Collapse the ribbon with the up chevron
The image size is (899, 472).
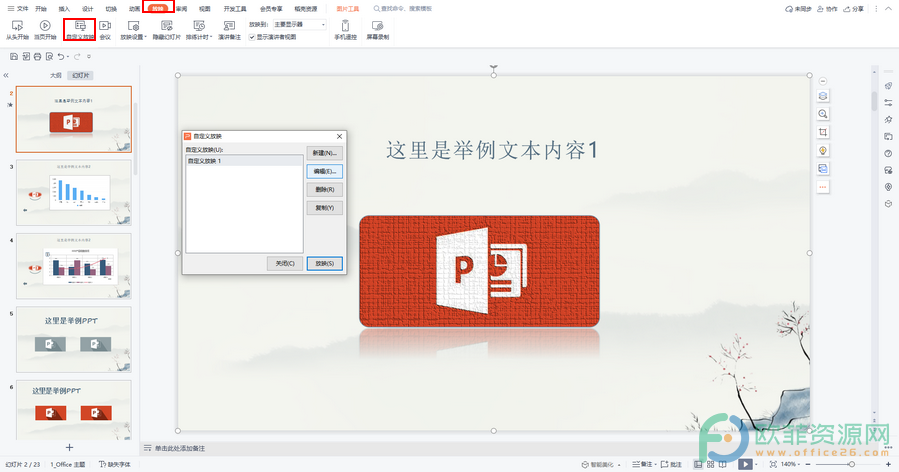click(x=889, y=9)
